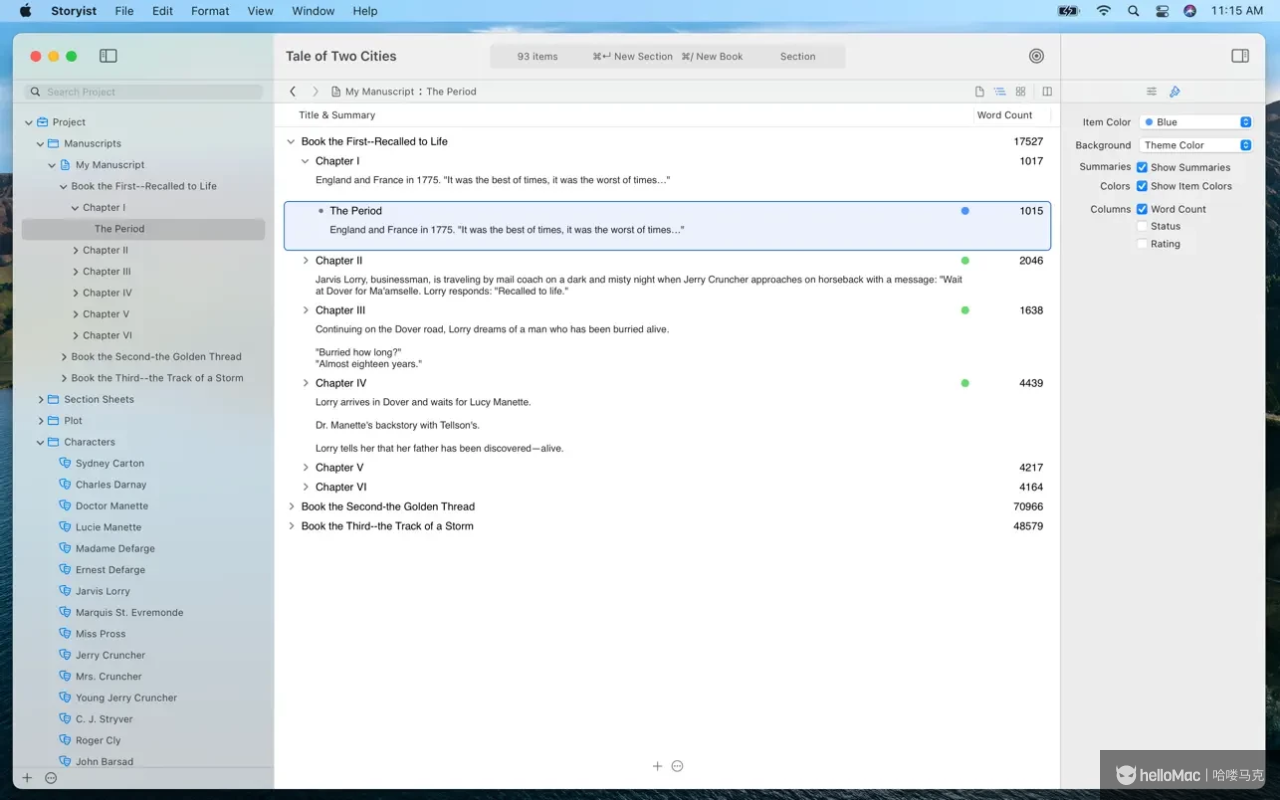Open Control Center in the menu bar
The image size is (1280, 800).
(x=1162, y=11)
